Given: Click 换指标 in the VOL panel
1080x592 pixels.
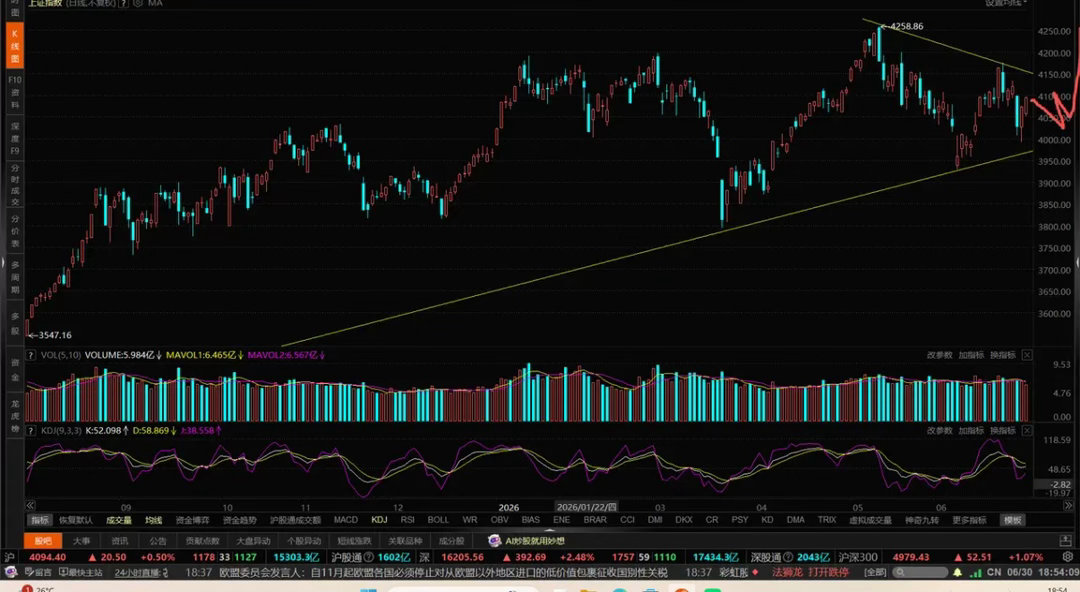Looking at the screenshot, I should (1003, 355).
